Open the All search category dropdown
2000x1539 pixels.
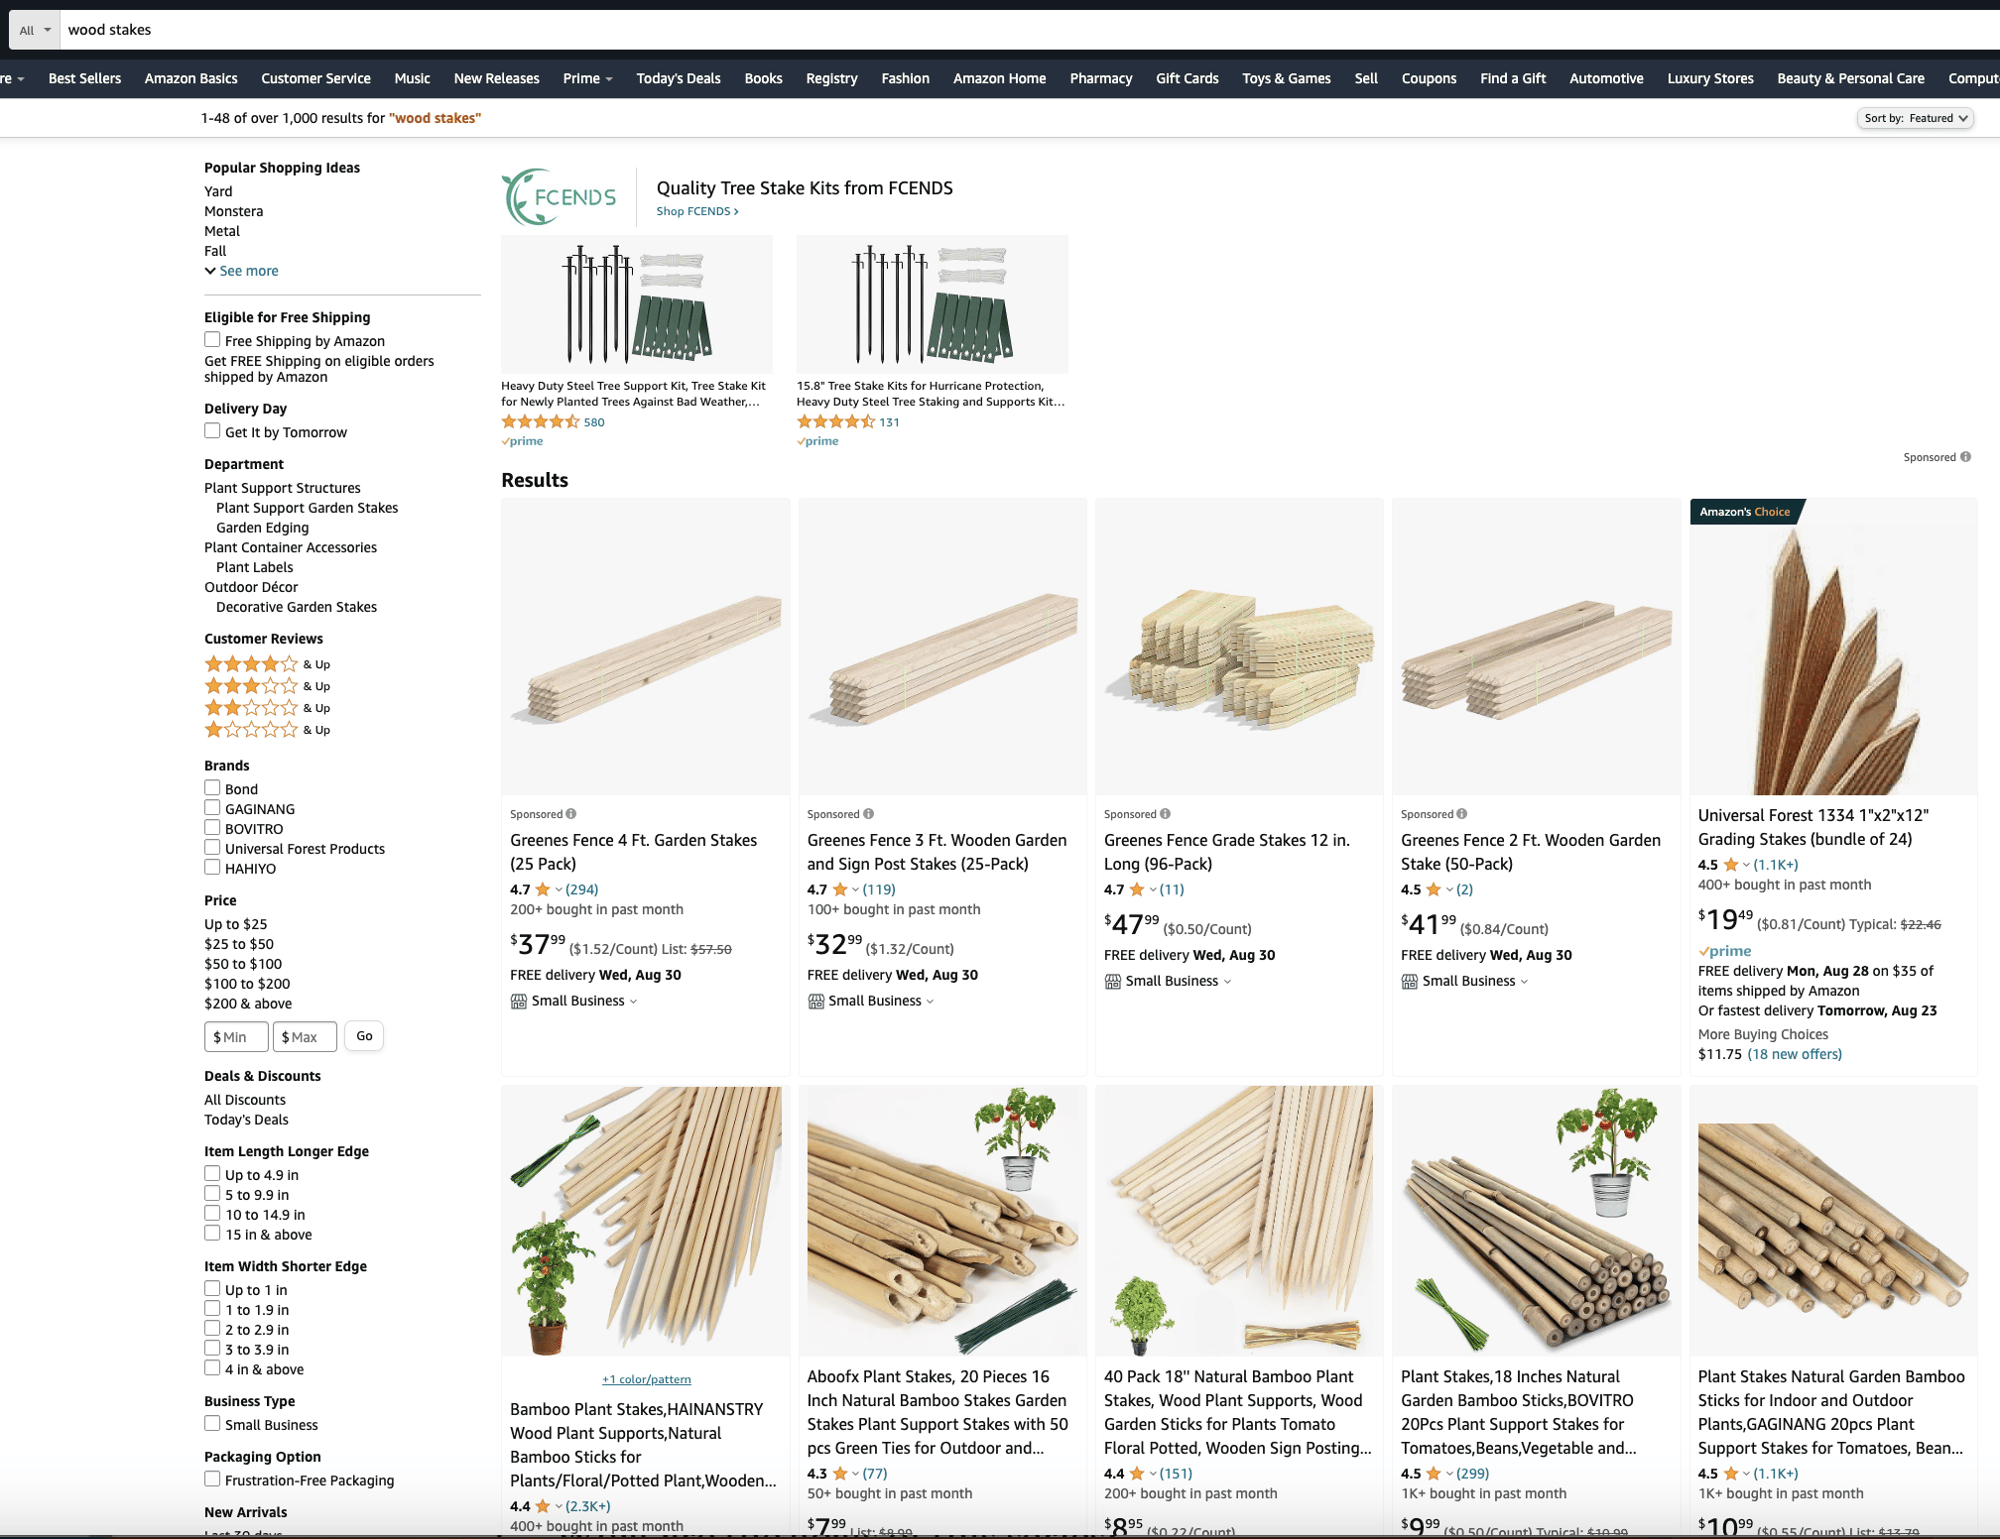pos(35,30)
